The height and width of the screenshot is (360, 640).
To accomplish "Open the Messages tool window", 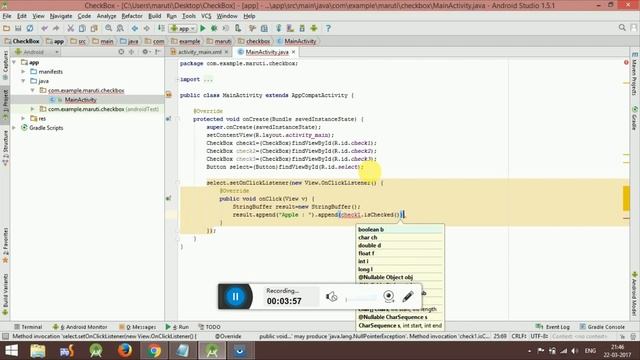I will click(137, 327).
